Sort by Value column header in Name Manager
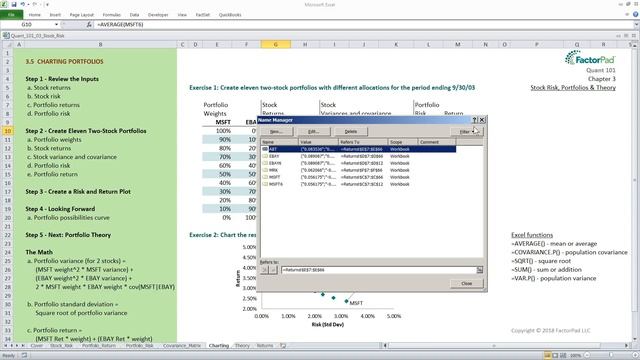 [x=318, y=142]
